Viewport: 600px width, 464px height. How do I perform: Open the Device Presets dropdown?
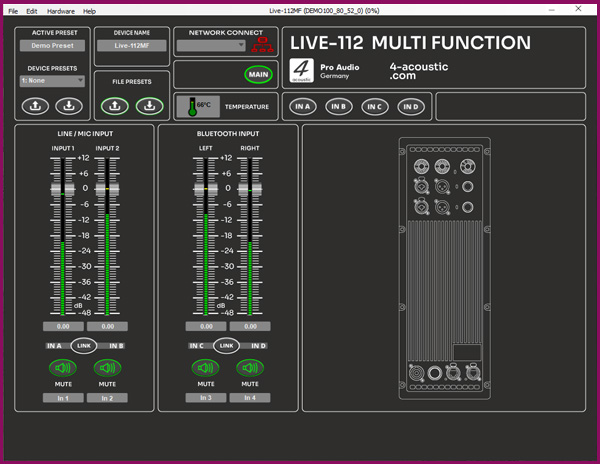tap(52, 81)
